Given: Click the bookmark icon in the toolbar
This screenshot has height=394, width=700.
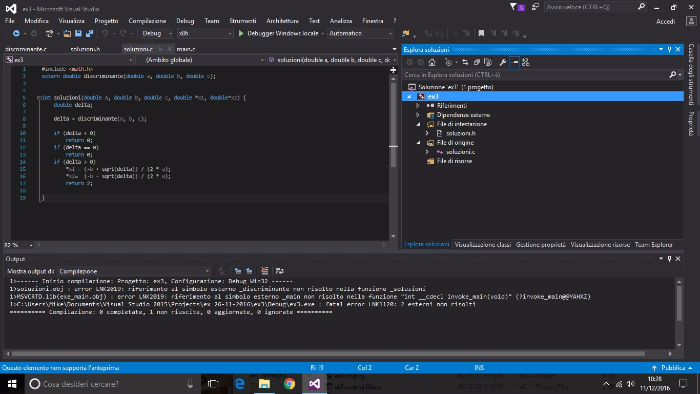Looking at the screenshot, I should coord(481,33).
